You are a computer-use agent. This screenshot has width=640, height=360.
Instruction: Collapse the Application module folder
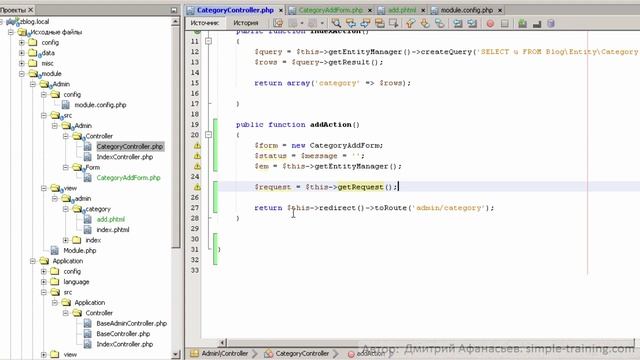pos(33,261)
